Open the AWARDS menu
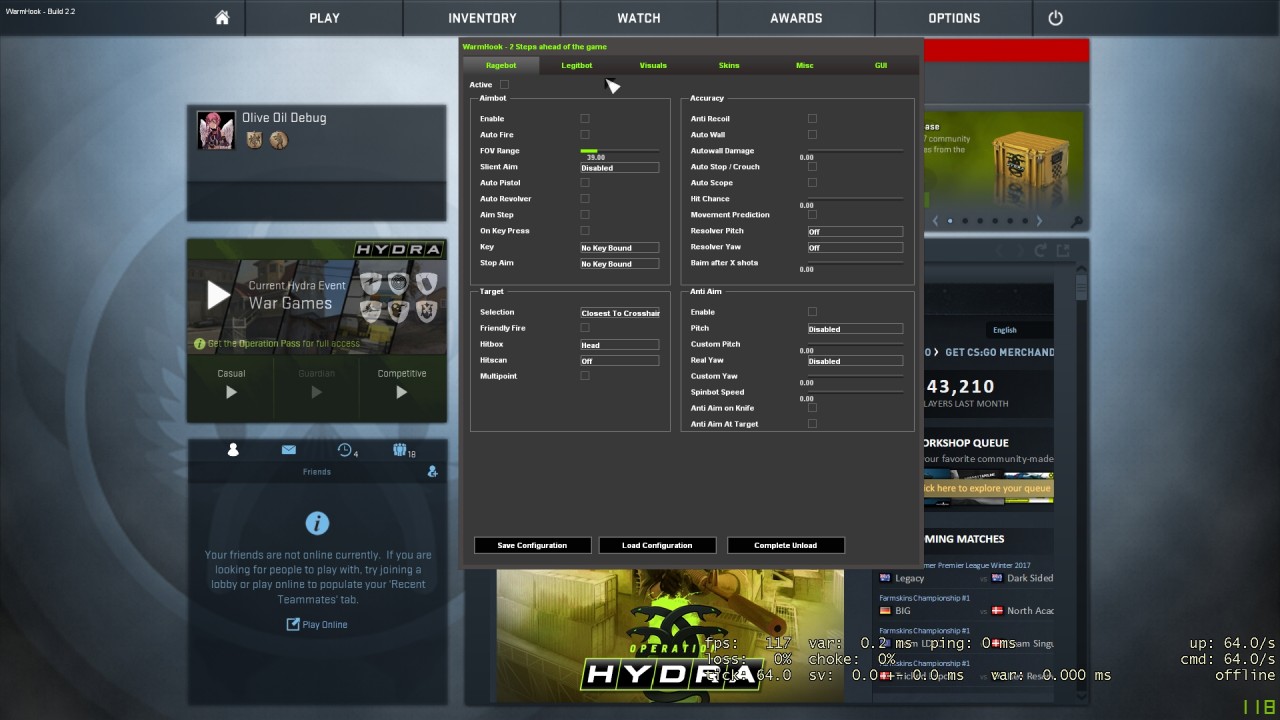1280x720 pixels. [x=796, y=18]
